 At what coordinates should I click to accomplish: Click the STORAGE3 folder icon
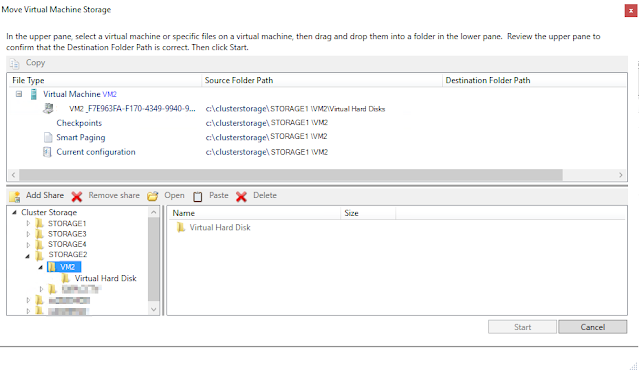point(40,234)
